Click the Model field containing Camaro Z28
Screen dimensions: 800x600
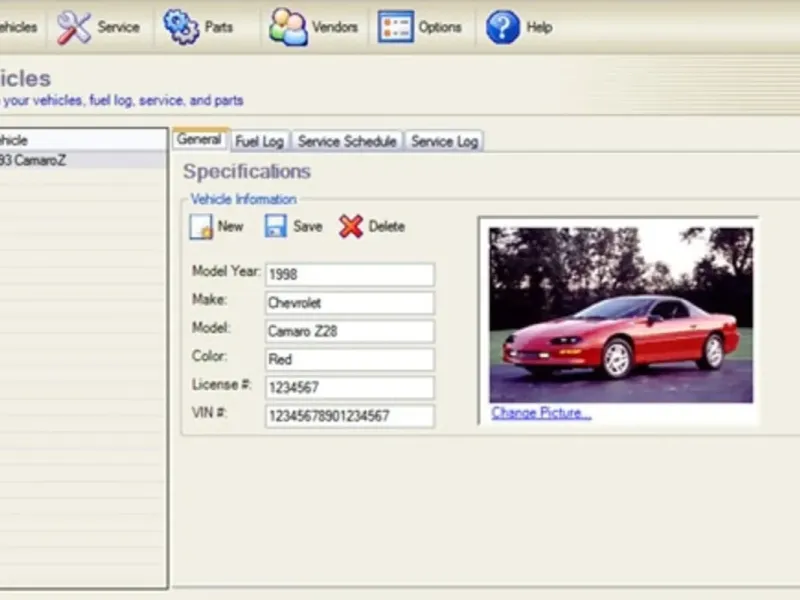(x=349, y=331)
